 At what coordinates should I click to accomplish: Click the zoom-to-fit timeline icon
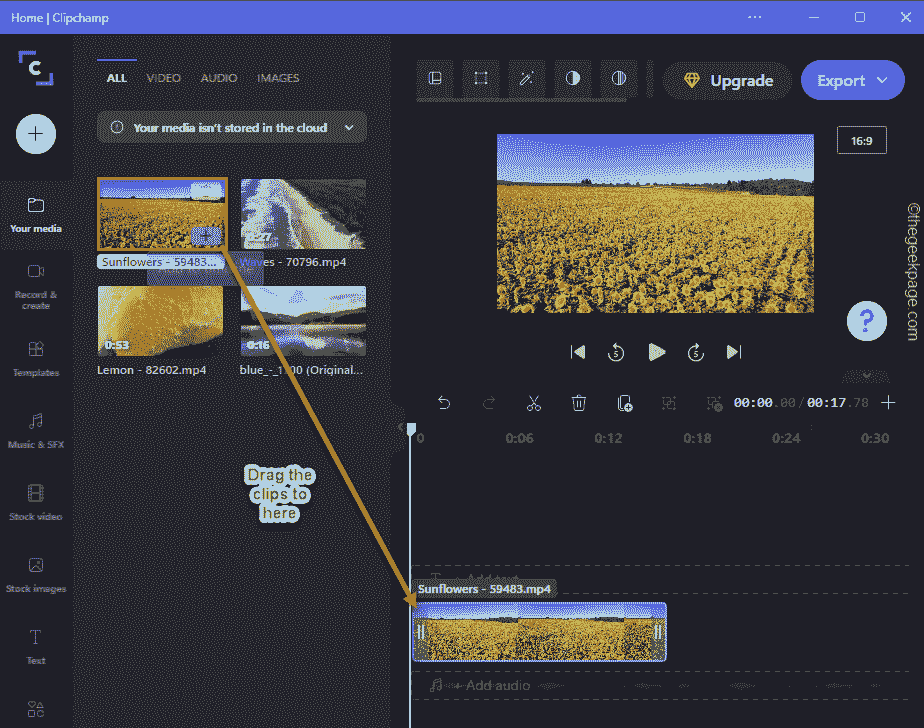[668, 403]
